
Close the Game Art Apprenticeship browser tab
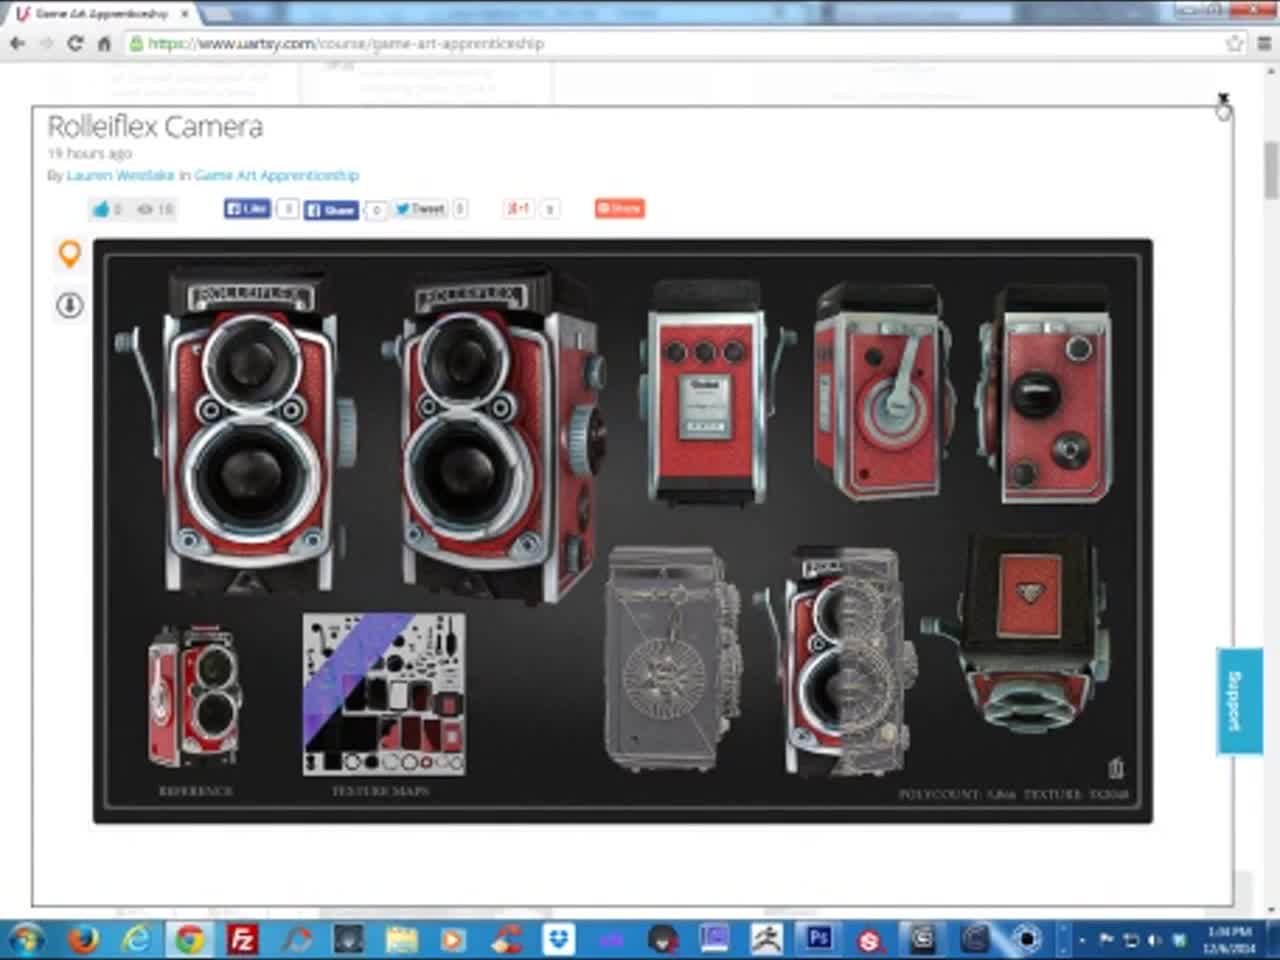pos(184,15)
